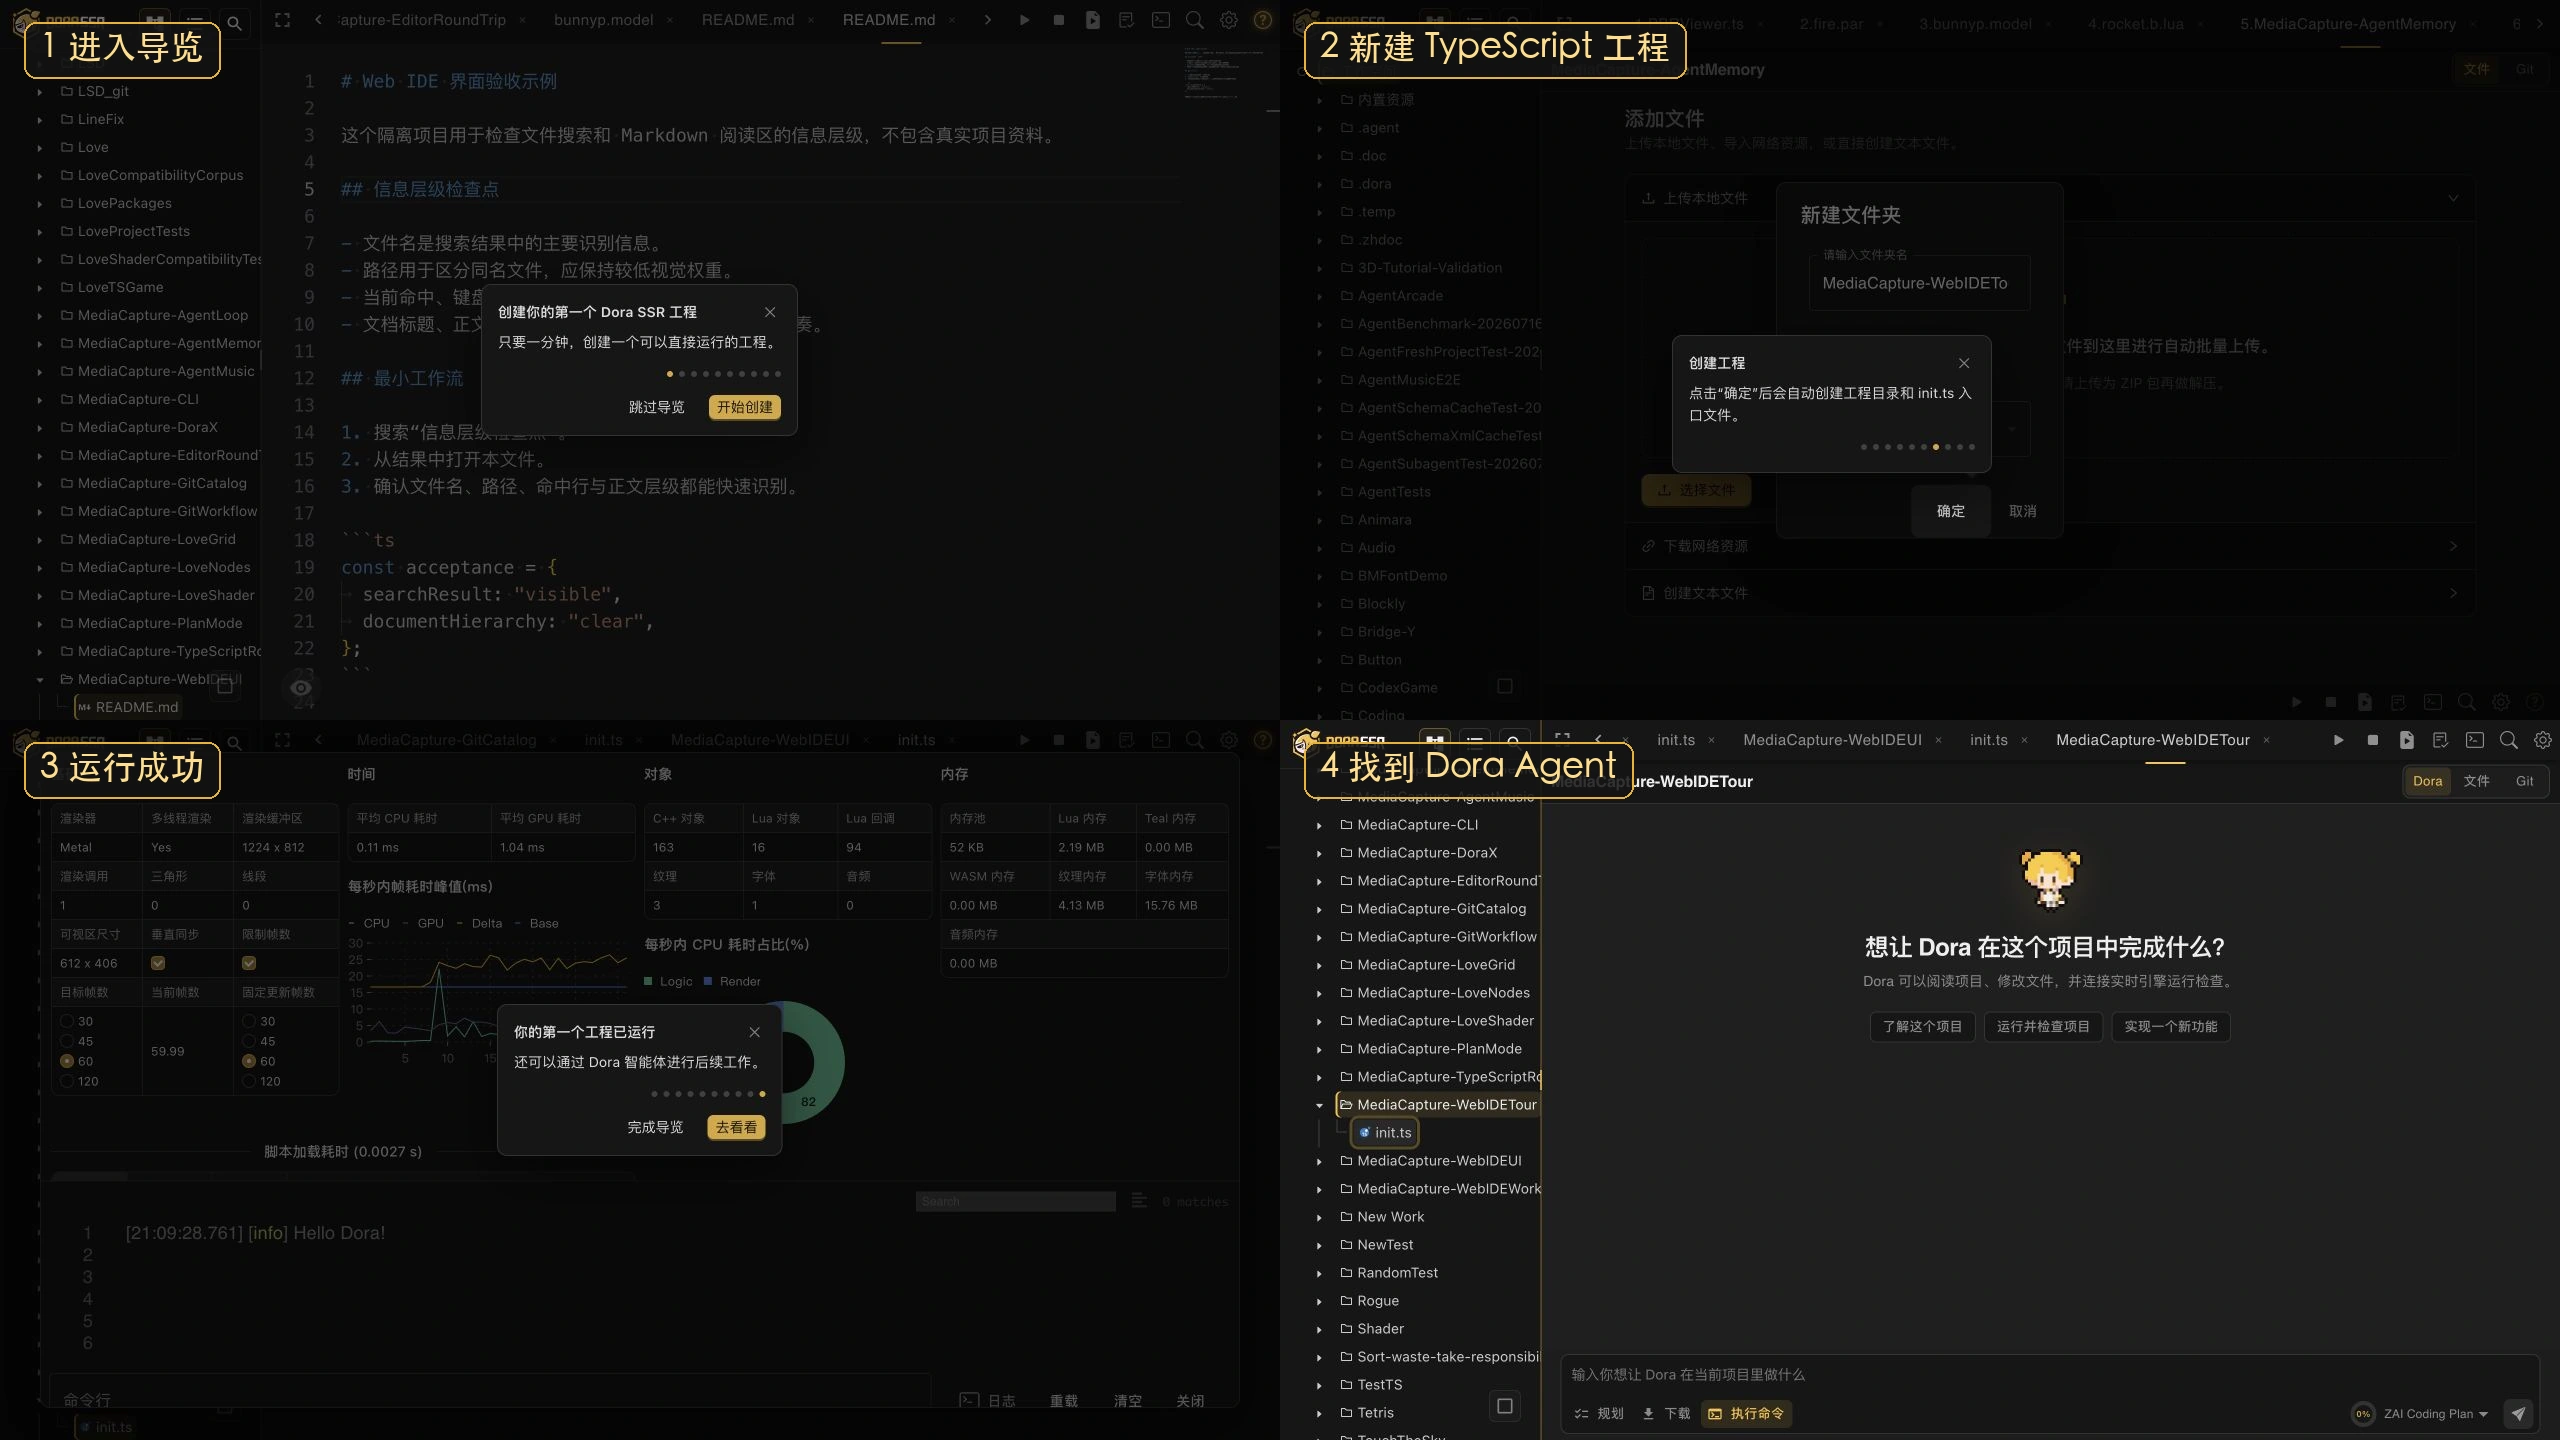Focus the Dora chat input in panel 4
The width and height of the screenshot is (2560, 1440).
coord(2049,1375)
